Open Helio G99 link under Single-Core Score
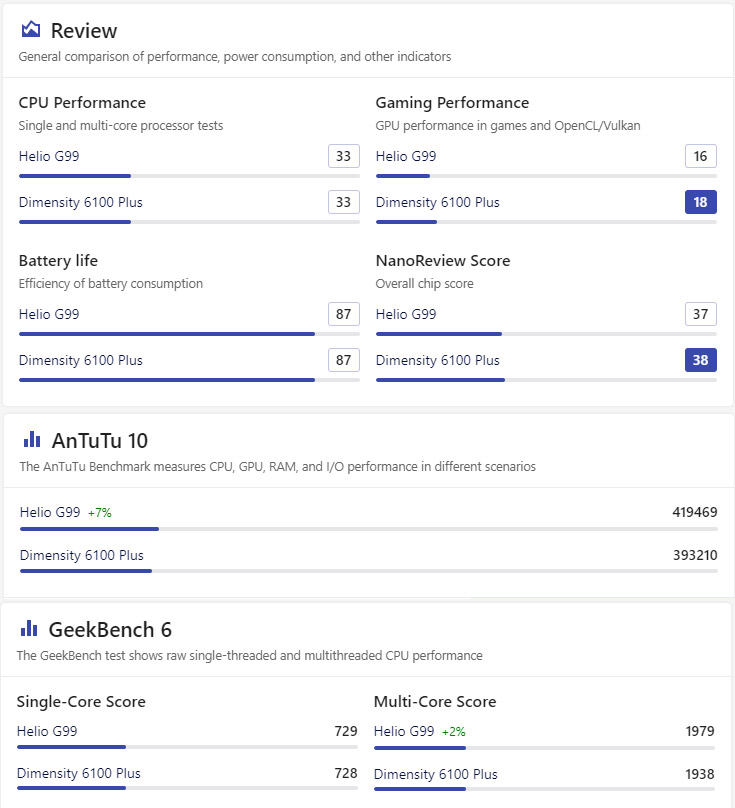This screenshot has height=808, width=735. [x=47, y=731]
